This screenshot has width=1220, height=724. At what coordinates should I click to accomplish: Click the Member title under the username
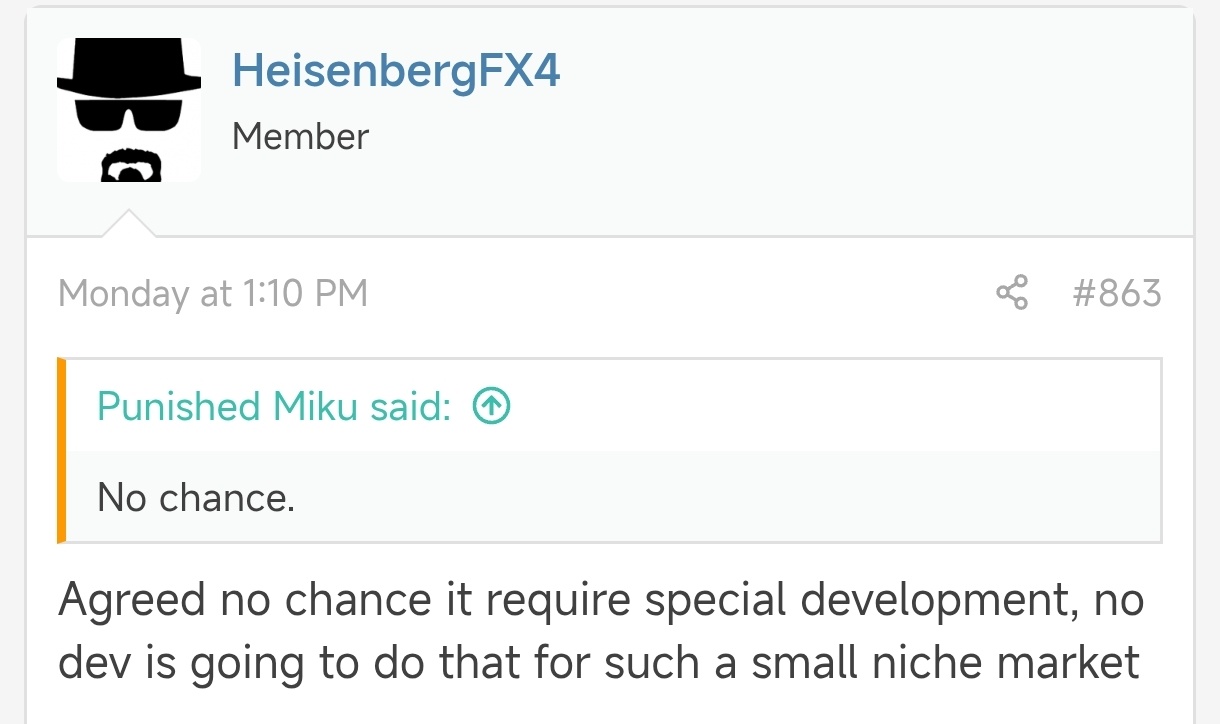pos(300,136)
